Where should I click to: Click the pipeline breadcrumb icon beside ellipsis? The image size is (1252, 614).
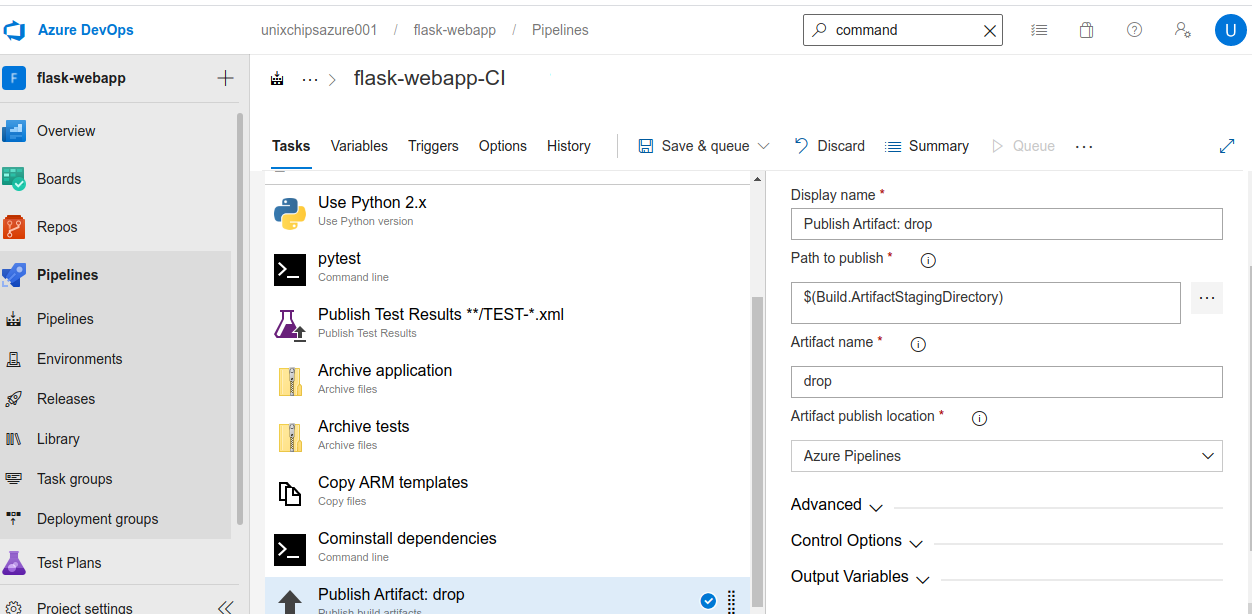278,79
